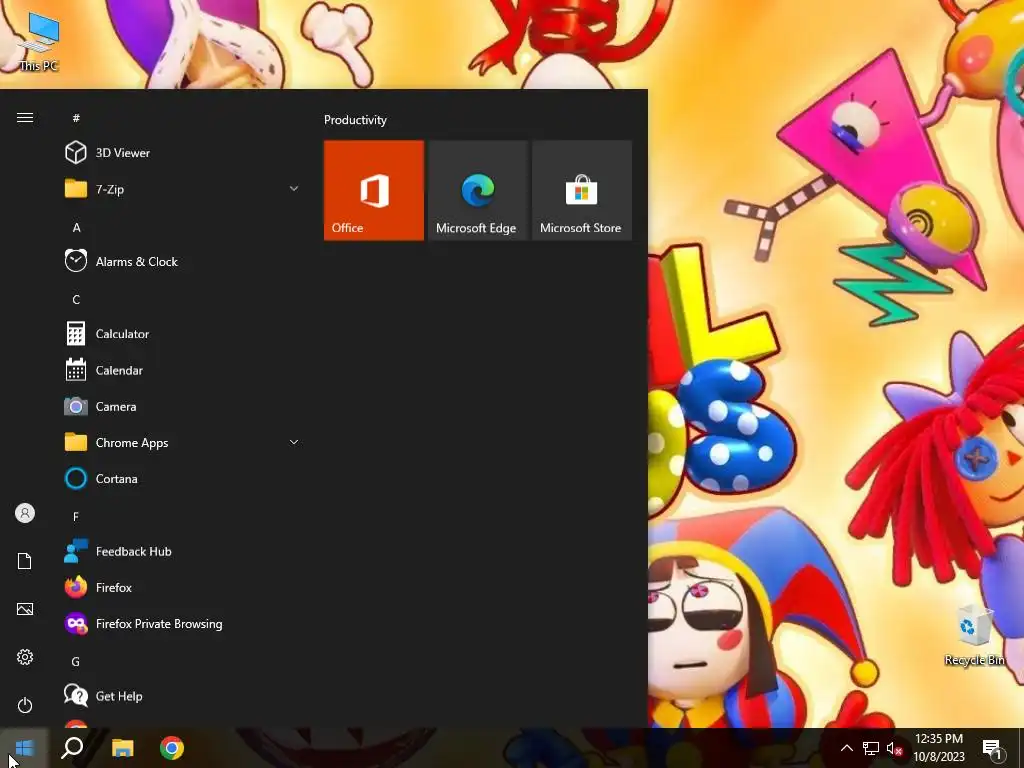
Task: Open the Action Center notifications icon
Action: click(991, 748)
